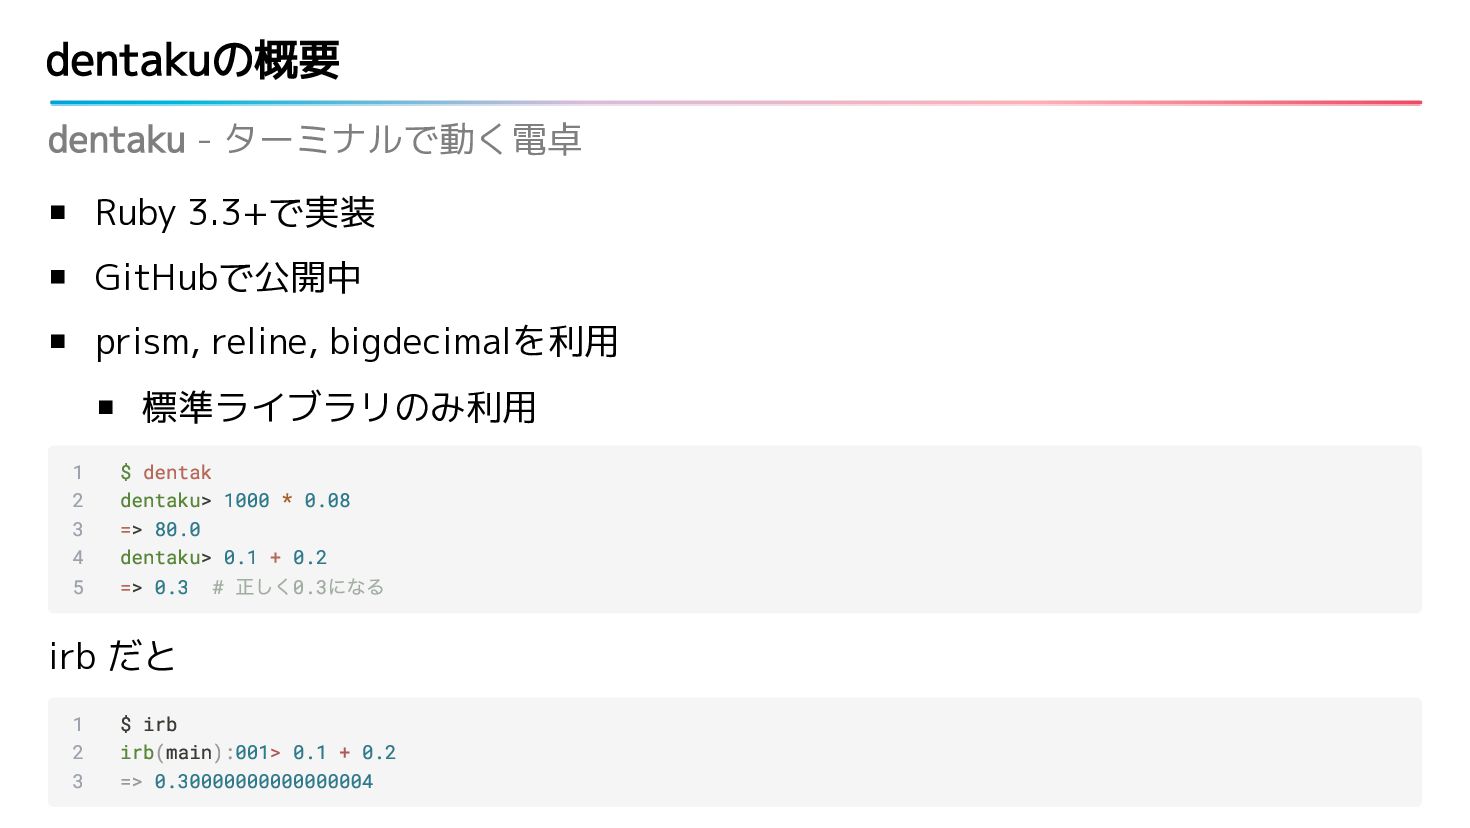This screenshot has height=828, width=1470.
Task: Click the result '0.30000000000000004'
Action: pyautogui.click(x=264, y=781)
